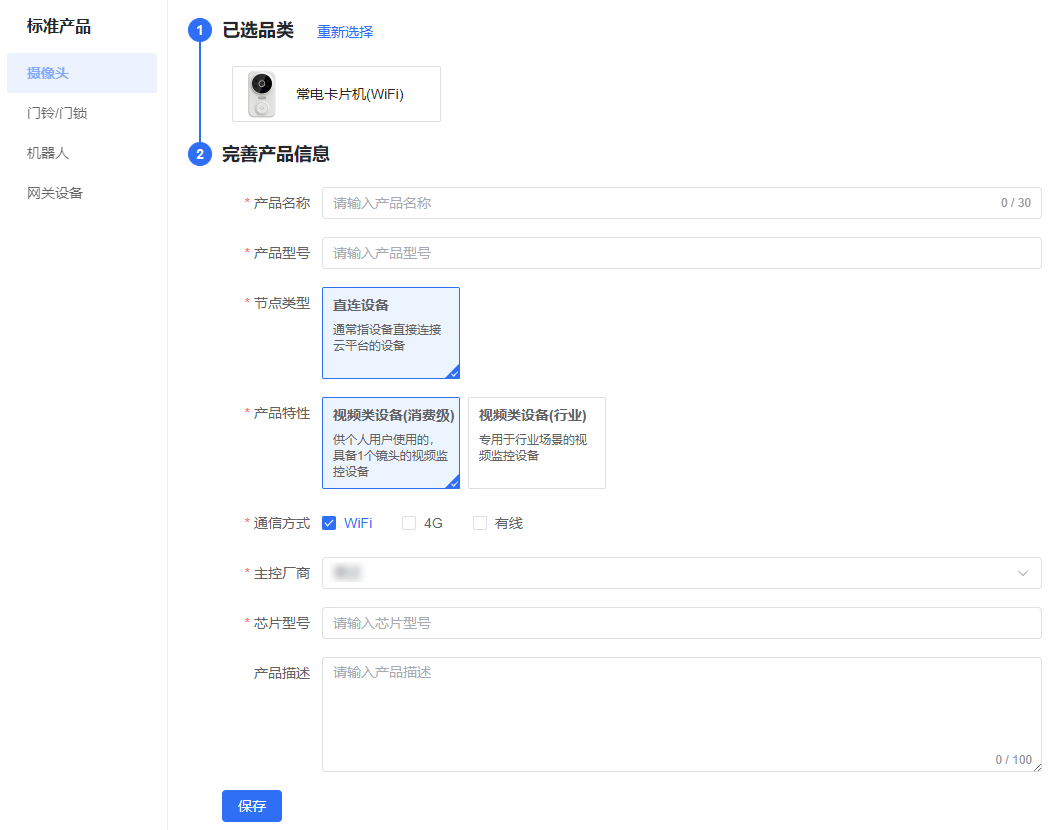
Task: Click the 重新选择 link
Action: click(345, 32)
